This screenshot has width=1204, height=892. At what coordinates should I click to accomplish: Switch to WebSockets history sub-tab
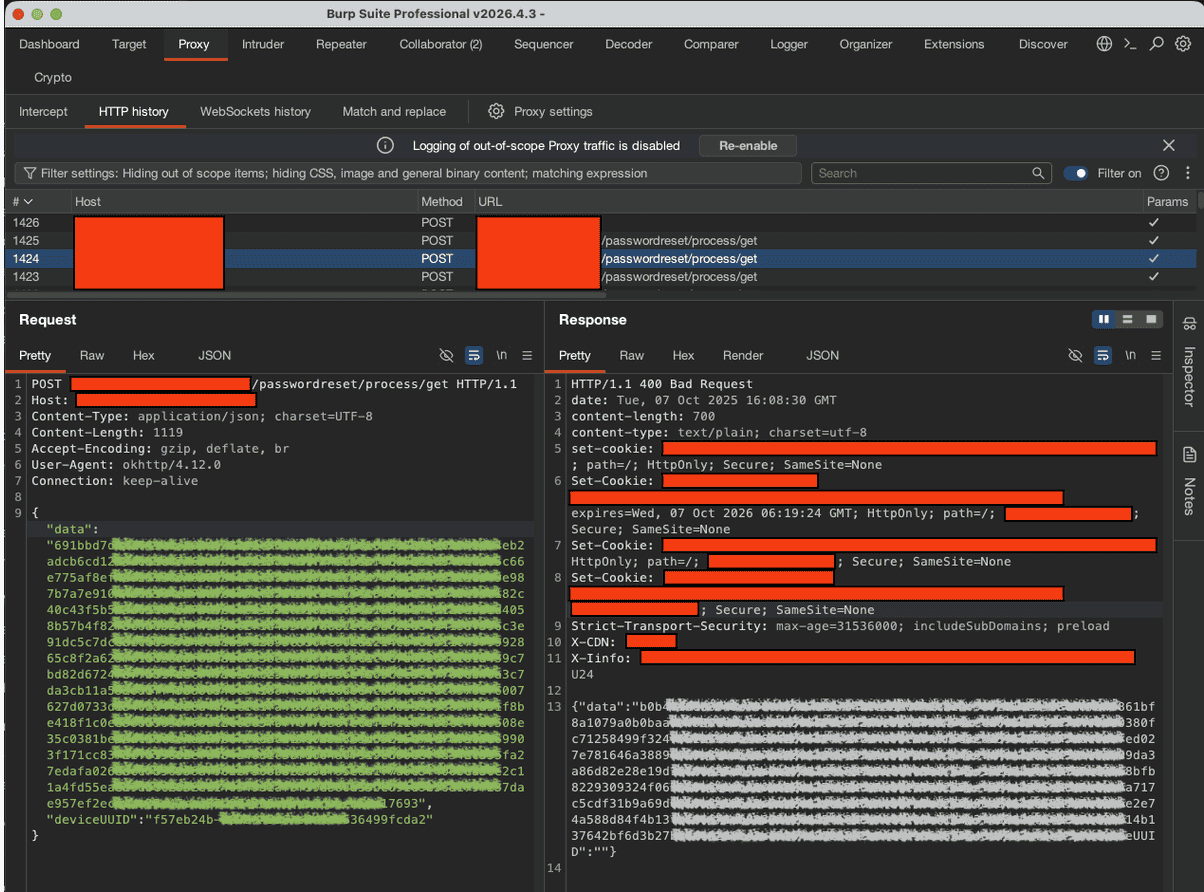(255, 111)
